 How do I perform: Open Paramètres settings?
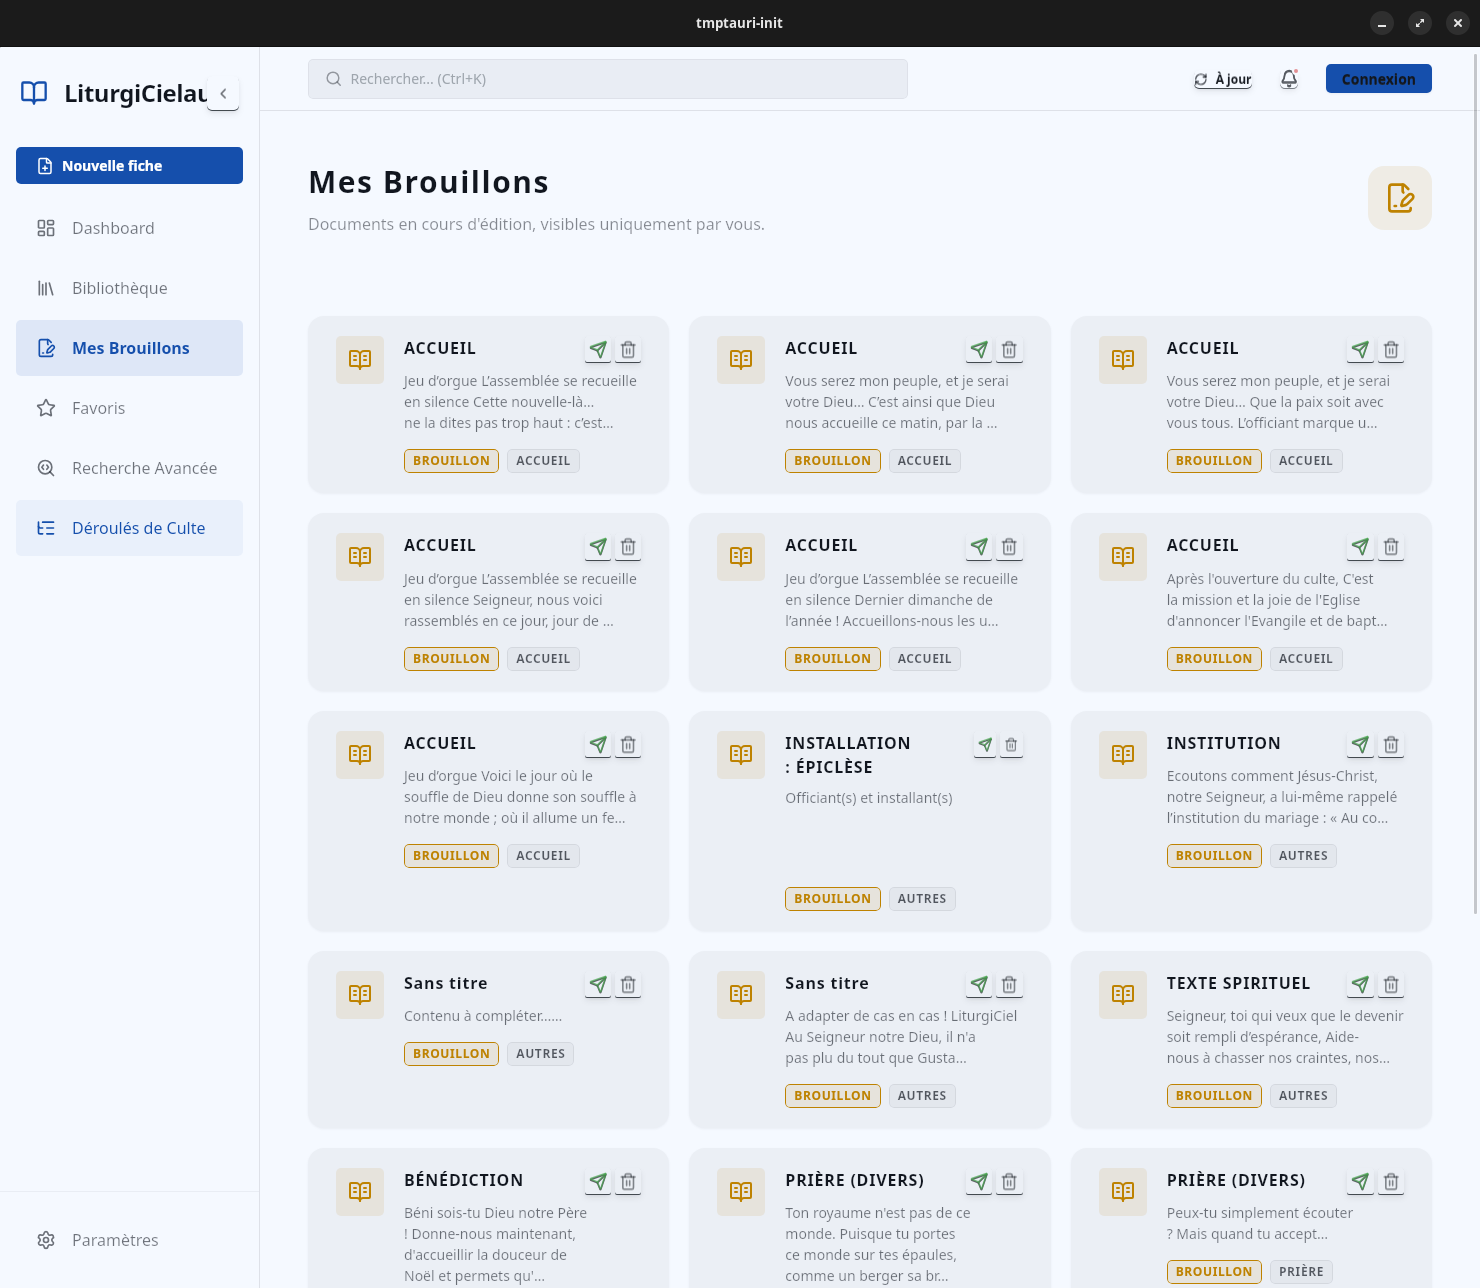(115, 1240)
